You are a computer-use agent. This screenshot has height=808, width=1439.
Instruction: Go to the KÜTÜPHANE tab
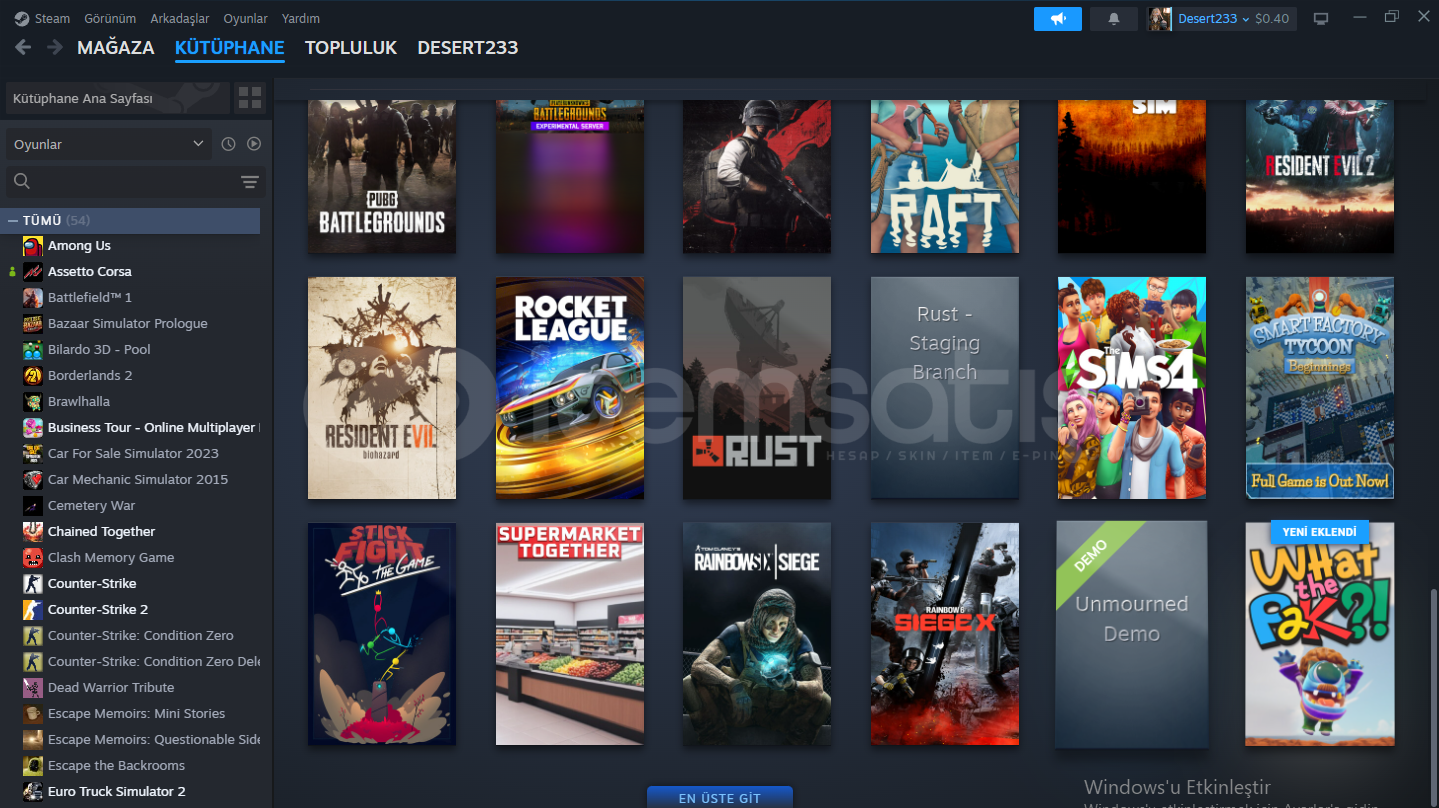pos(229,47)
